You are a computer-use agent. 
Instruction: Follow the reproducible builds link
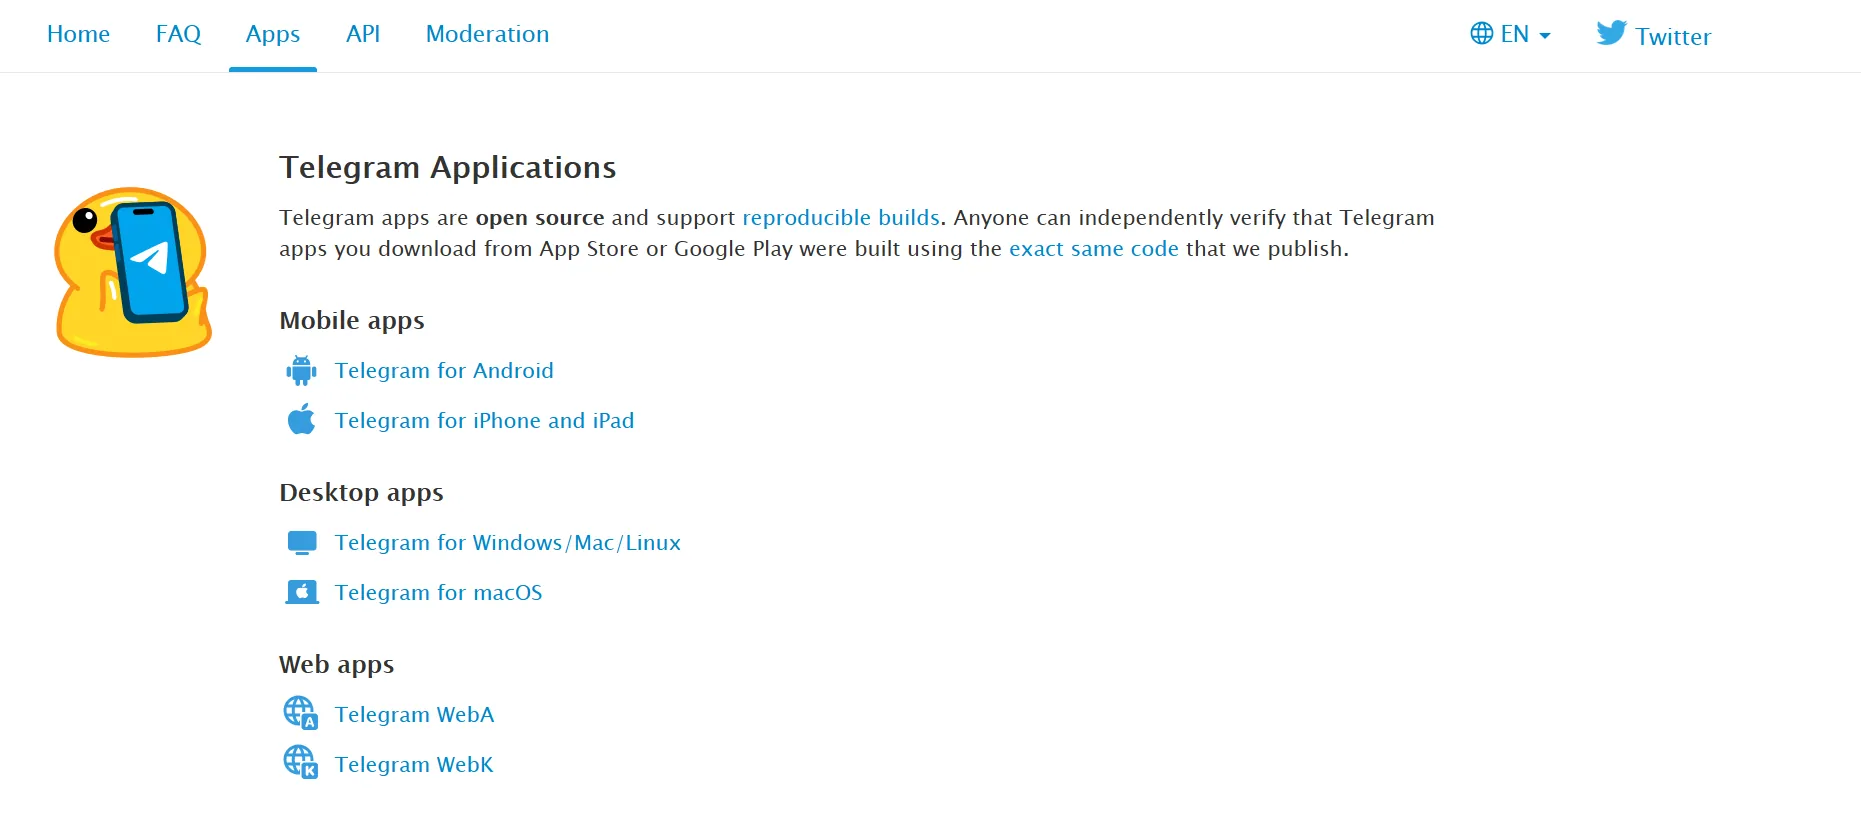point(840,218)
